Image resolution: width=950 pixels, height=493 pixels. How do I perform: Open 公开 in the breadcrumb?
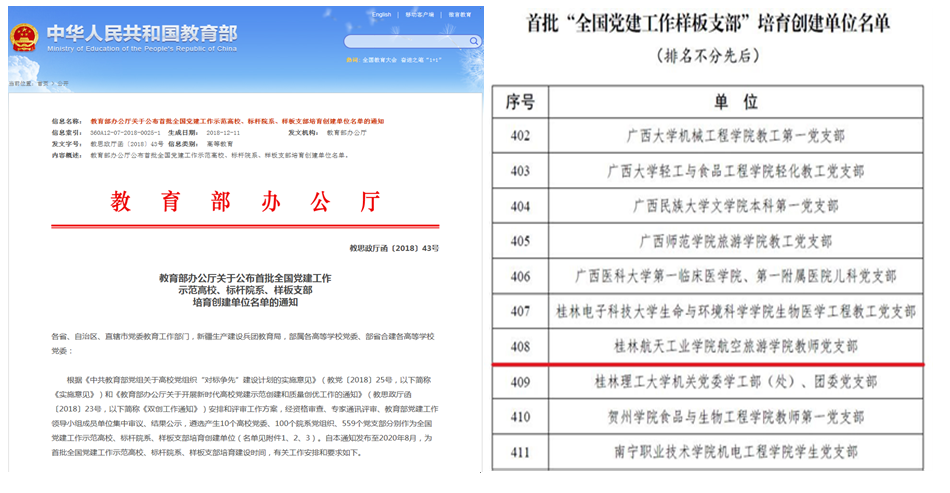click(x=62, y=83)
